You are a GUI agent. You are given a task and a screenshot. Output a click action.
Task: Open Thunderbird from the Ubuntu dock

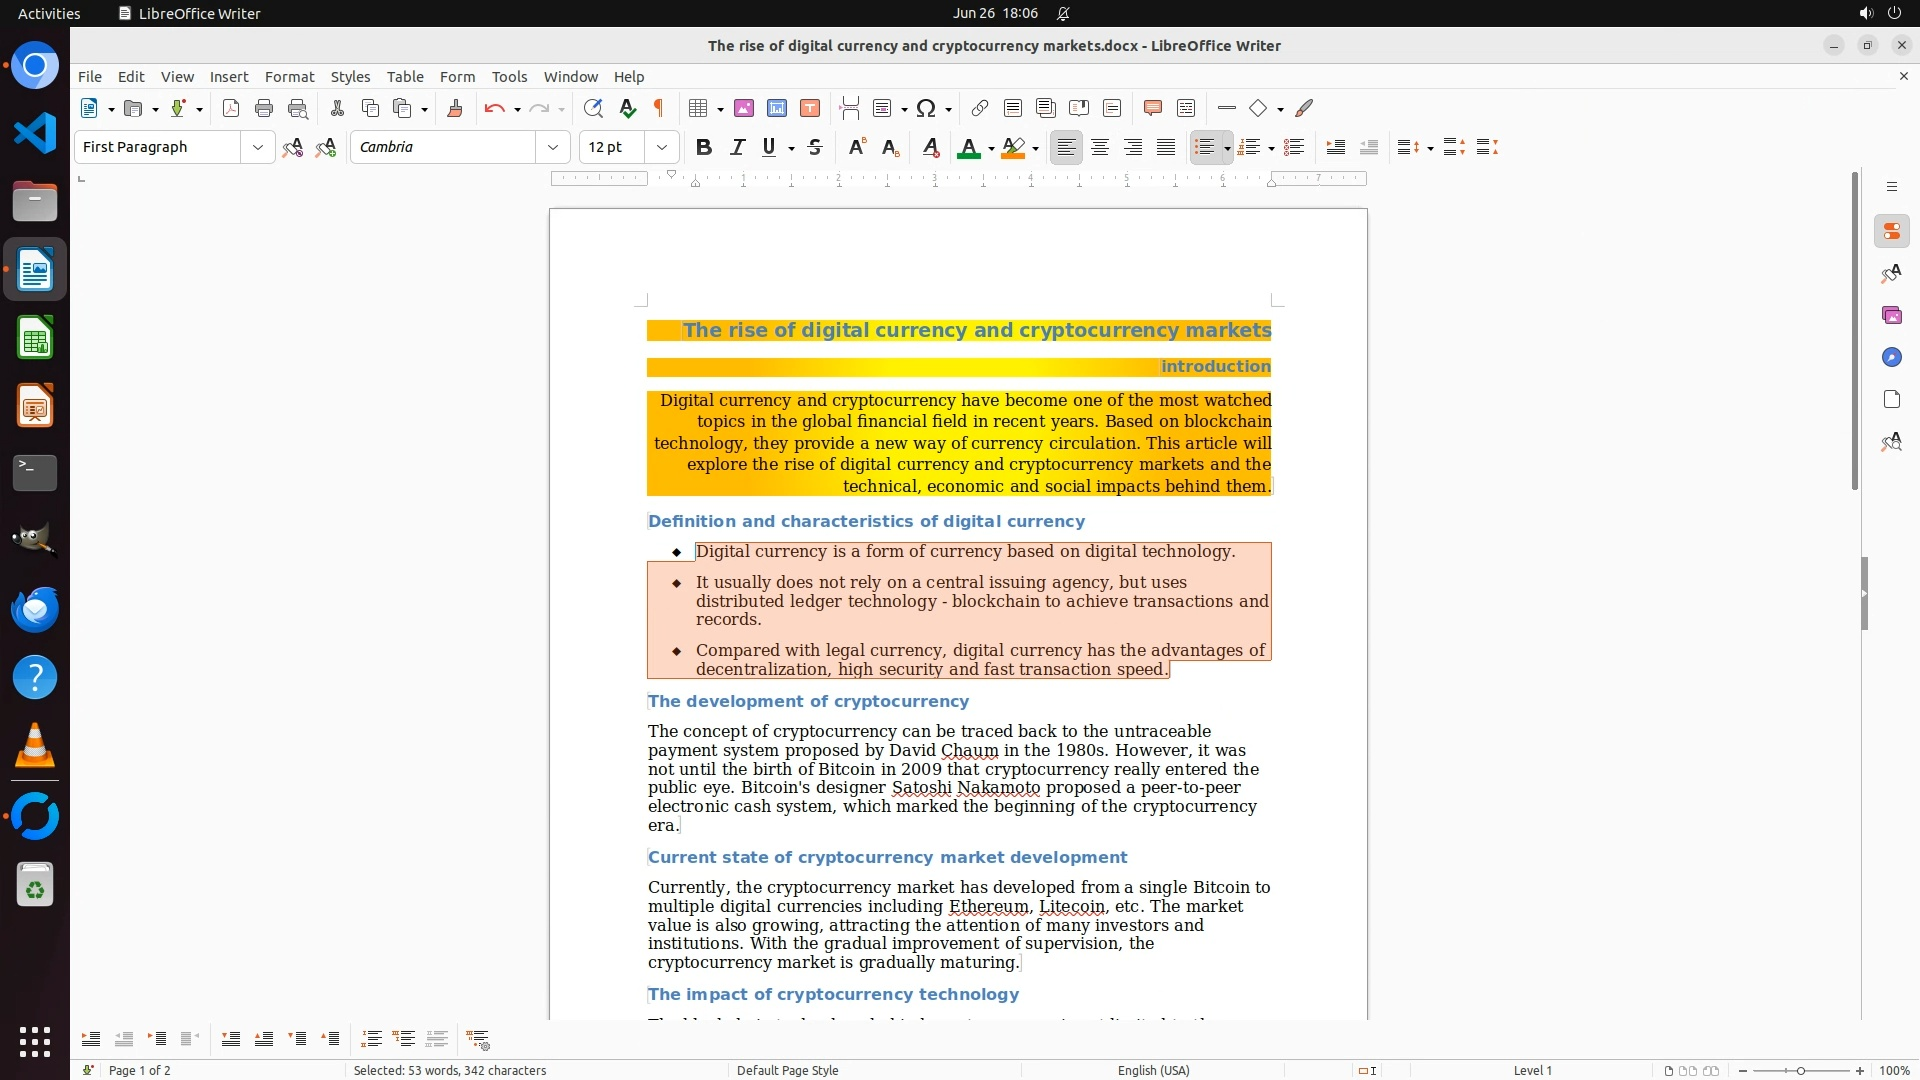point(35,609)
